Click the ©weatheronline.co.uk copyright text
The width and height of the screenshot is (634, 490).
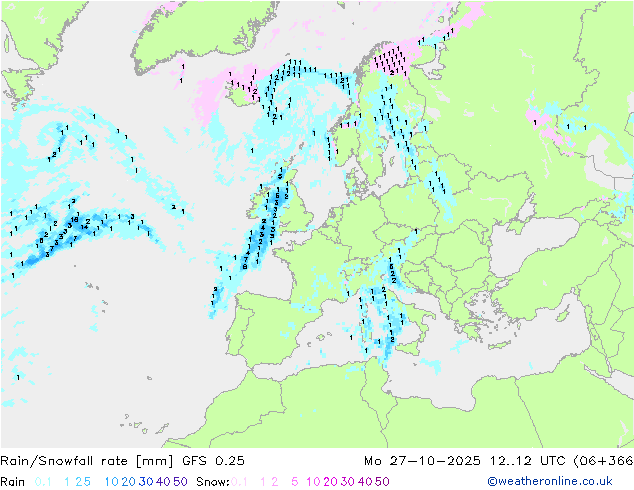tap(550, 481)
